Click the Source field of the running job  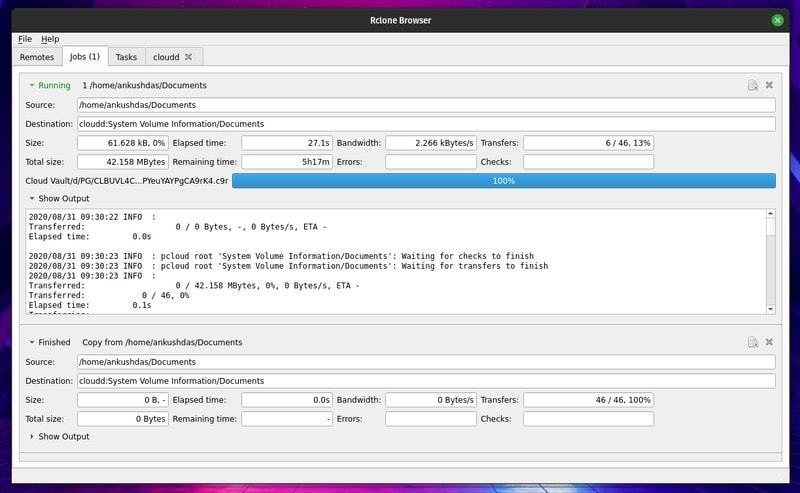pyautogui.click(x=425, y=105)
